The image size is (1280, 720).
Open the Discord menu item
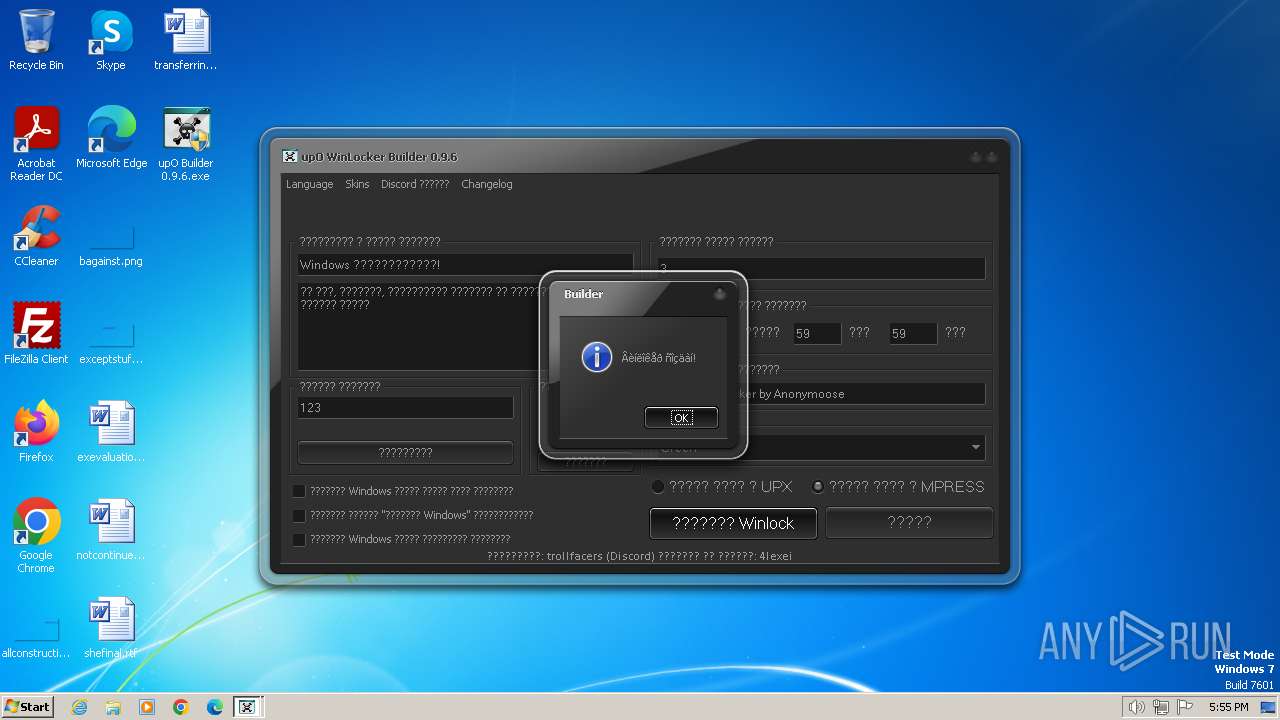(415, 184)
